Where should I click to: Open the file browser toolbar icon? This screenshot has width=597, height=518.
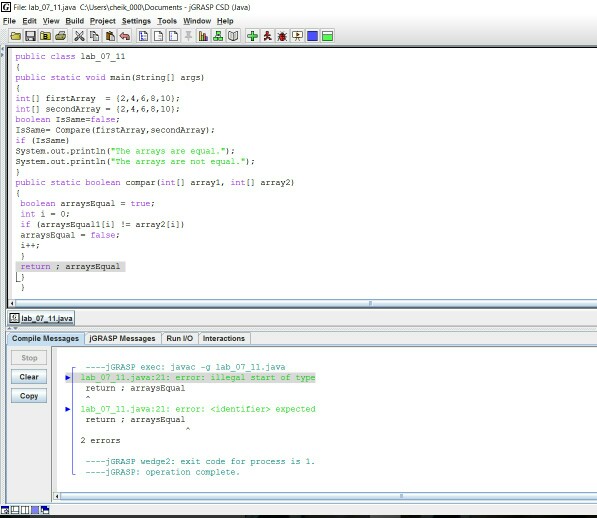pyautogui.click(x=45, y=37)
